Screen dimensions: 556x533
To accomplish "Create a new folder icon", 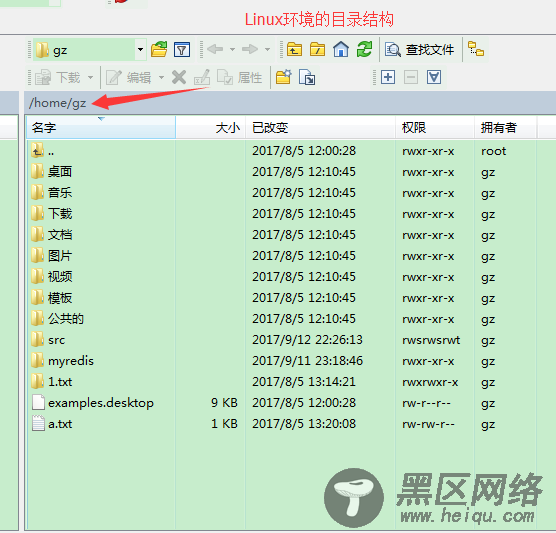I will click(284, 77).
